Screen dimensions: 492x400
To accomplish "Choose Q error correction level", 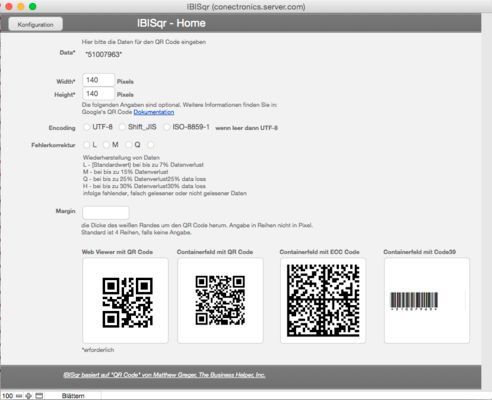I will pyautogui.click(x=128, y=145).
